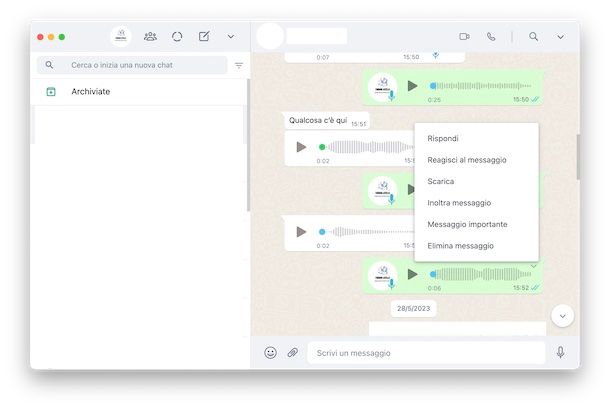Jump to latest messages with round arrow button

[563, 316]
